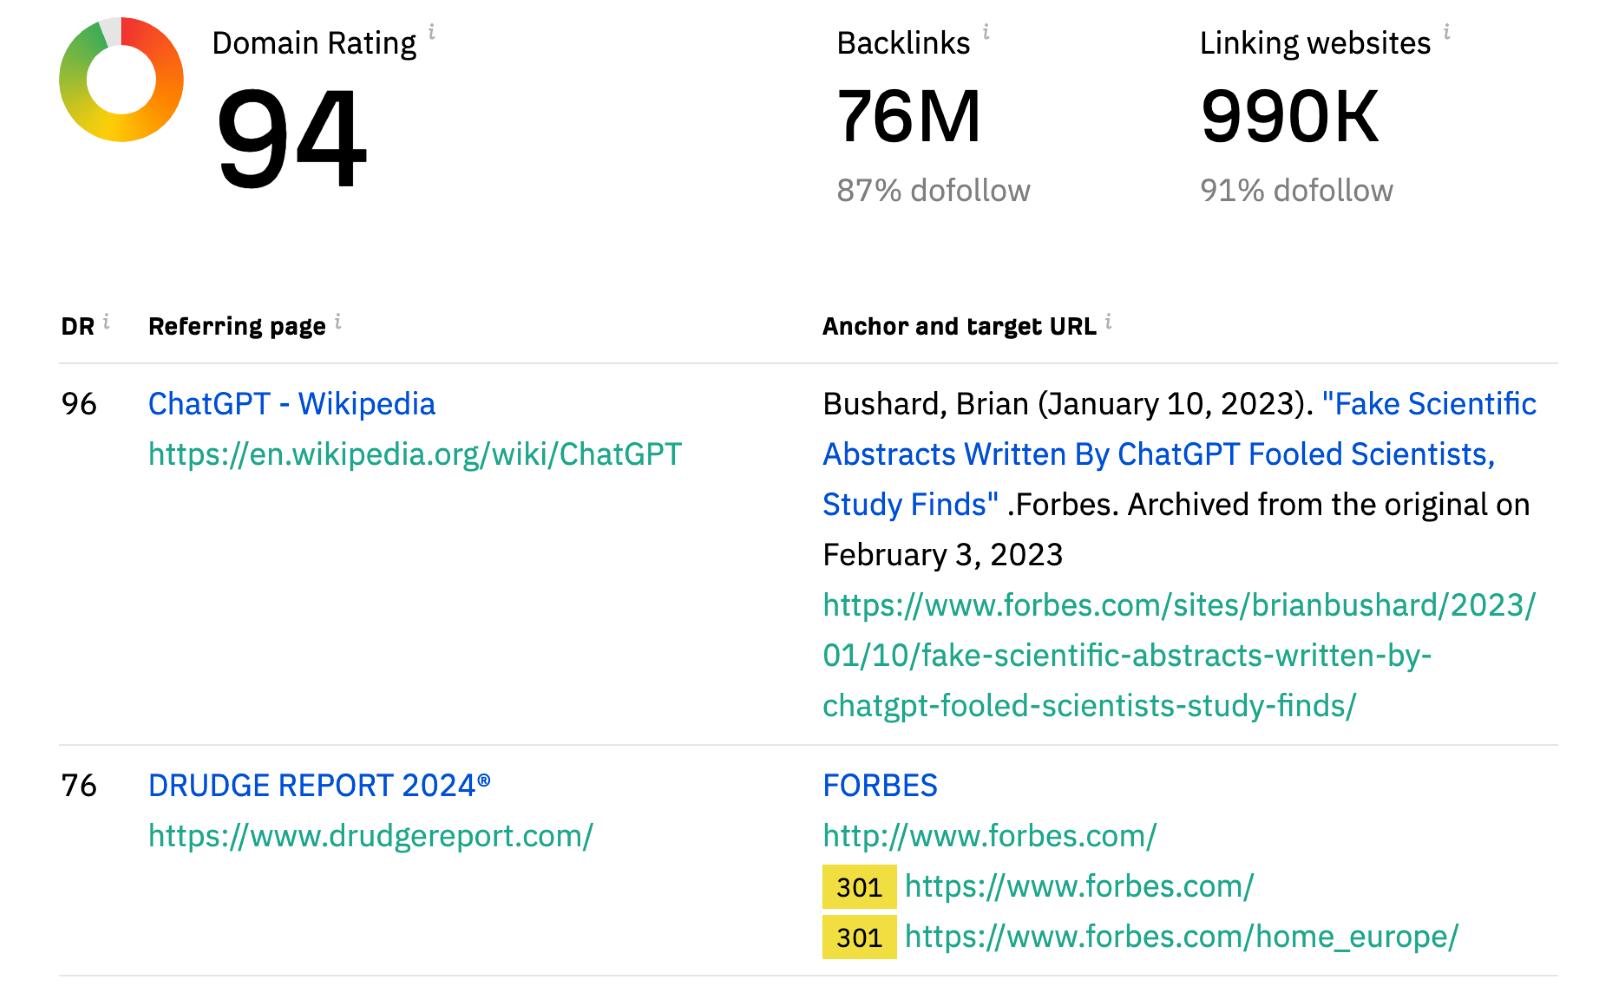The image size is (1600, 987).
Task: Open the https://www.forbes.com/ redirect URL
Action: [1079, 886]
